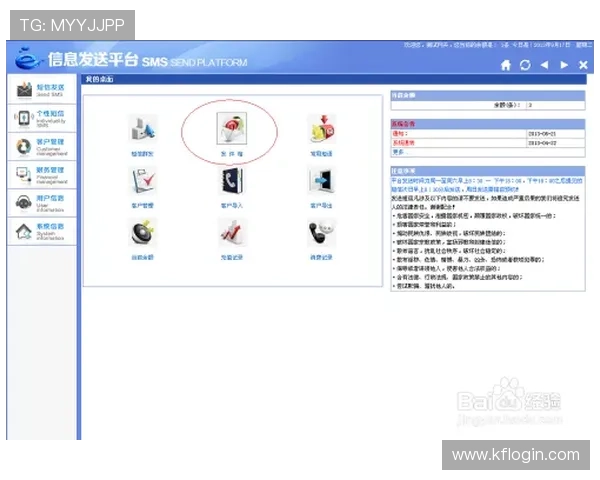This screenshot has width=600, height=480.
Task: Open the outbox envelope icon inside red circle
Action: pos(232,129)
